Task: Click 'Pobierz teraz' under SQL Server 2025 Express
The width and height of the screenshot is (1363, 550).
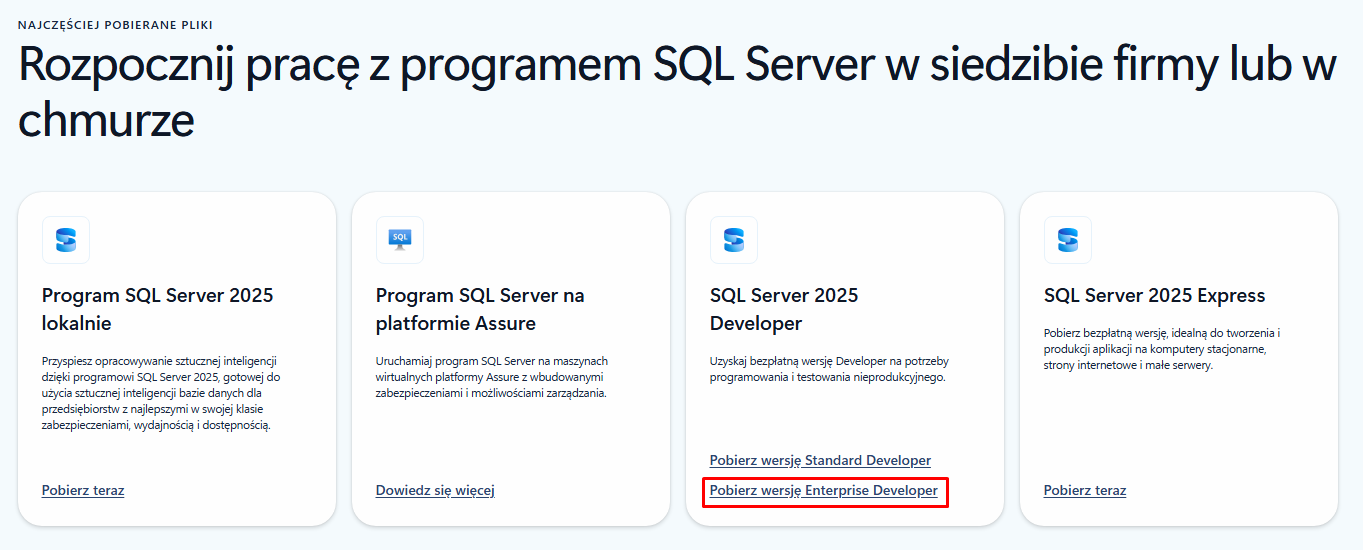Action: coord(1085,490)
